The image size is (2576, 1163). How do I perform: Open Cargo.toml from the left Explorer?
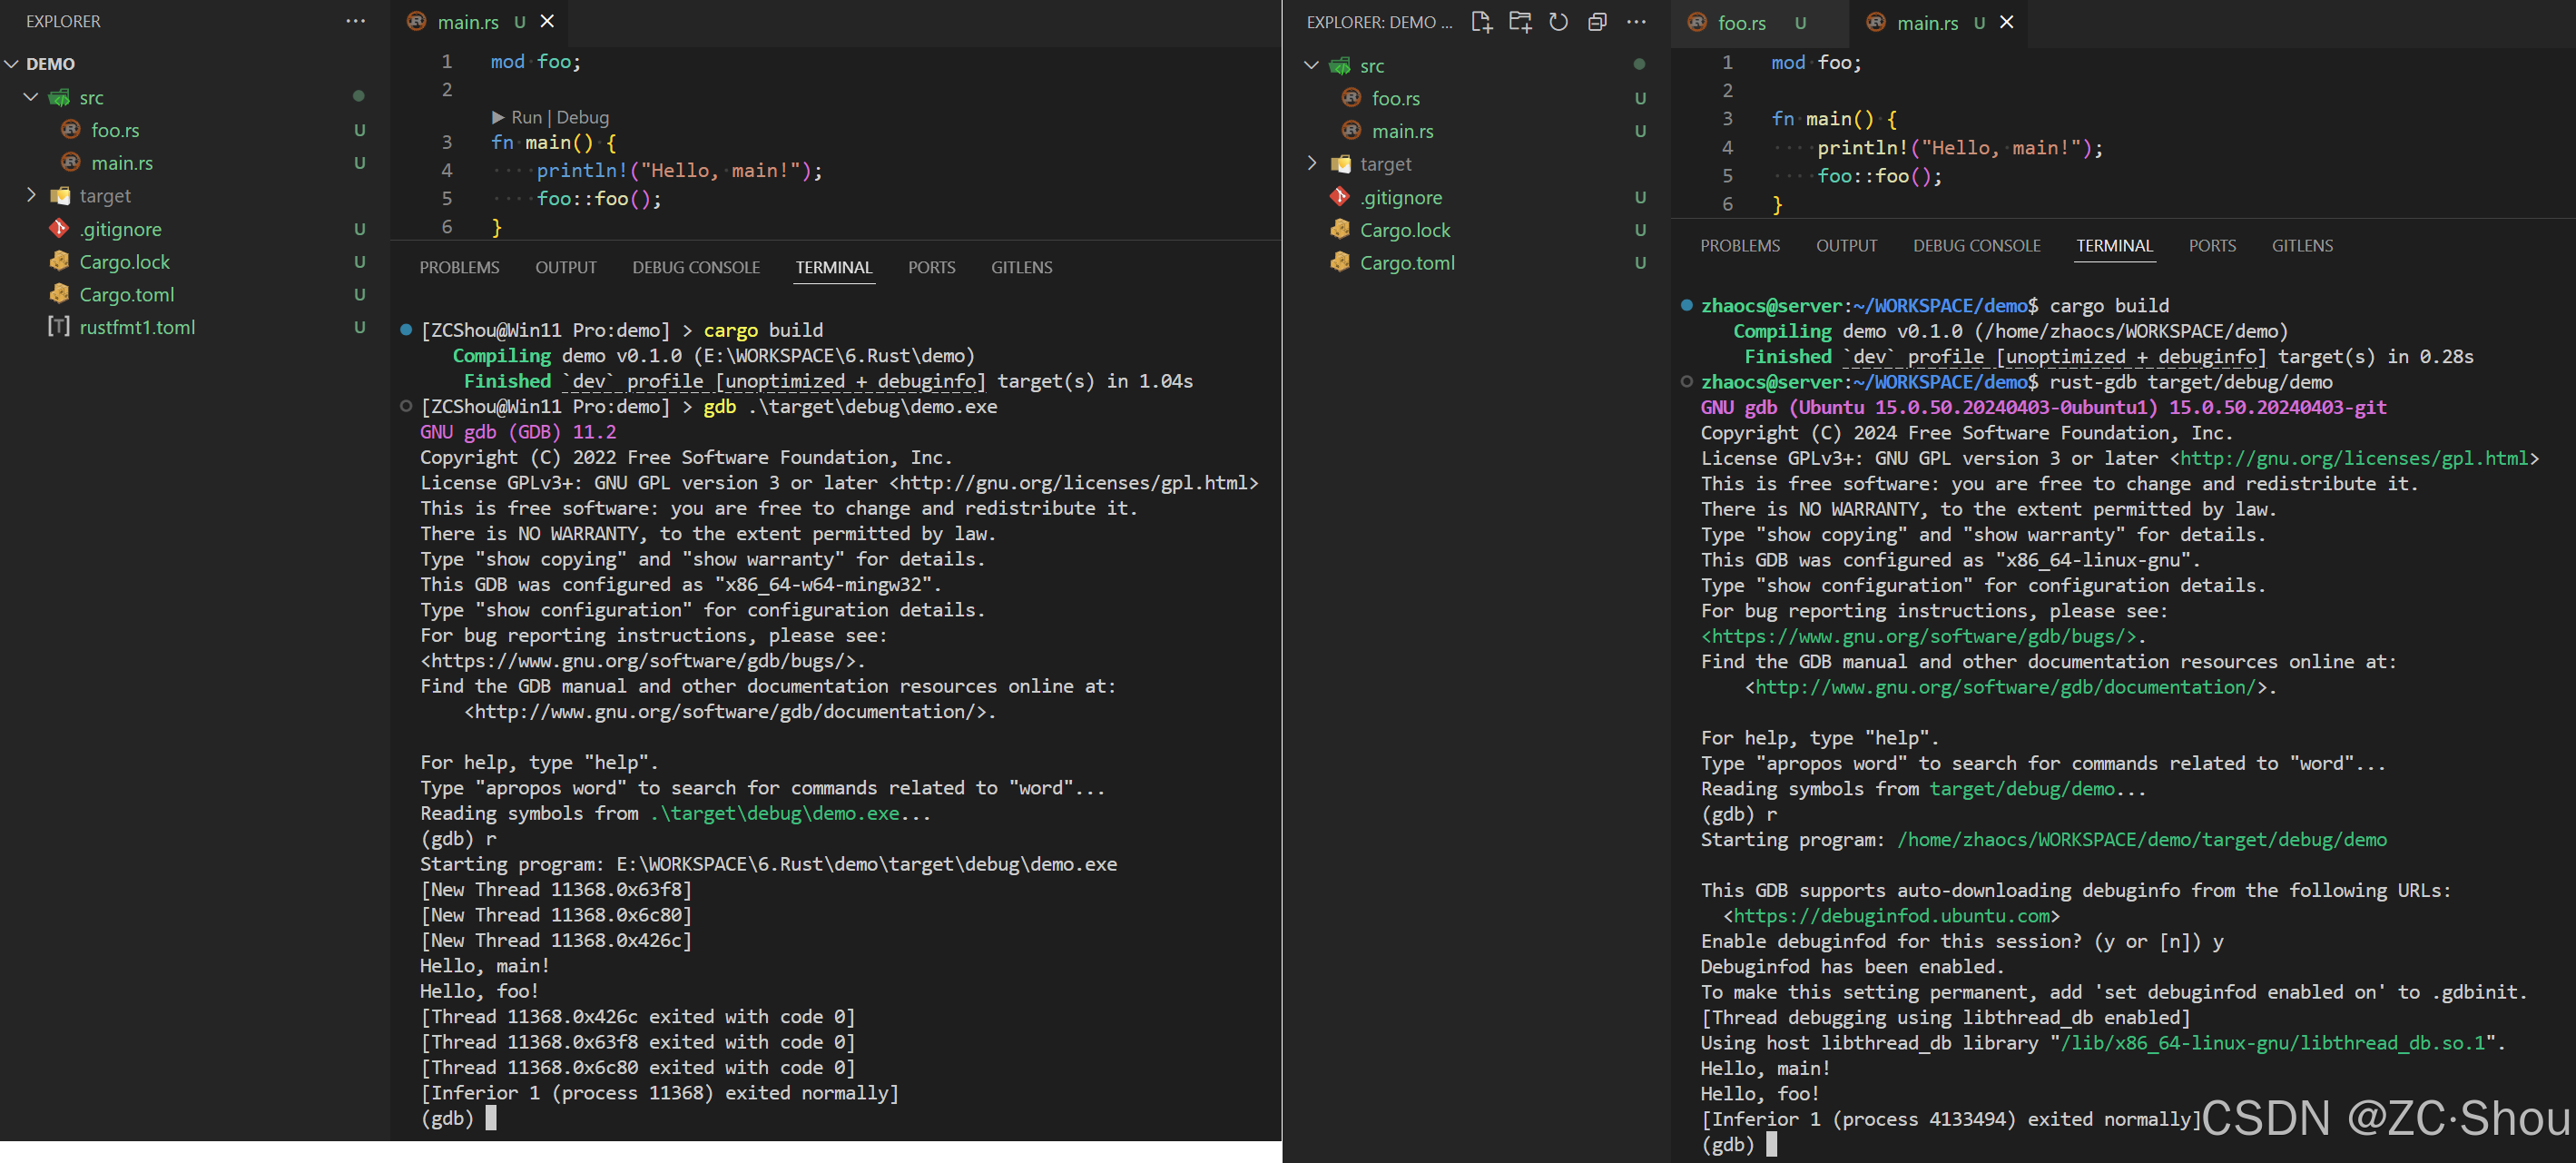(125, 294)
